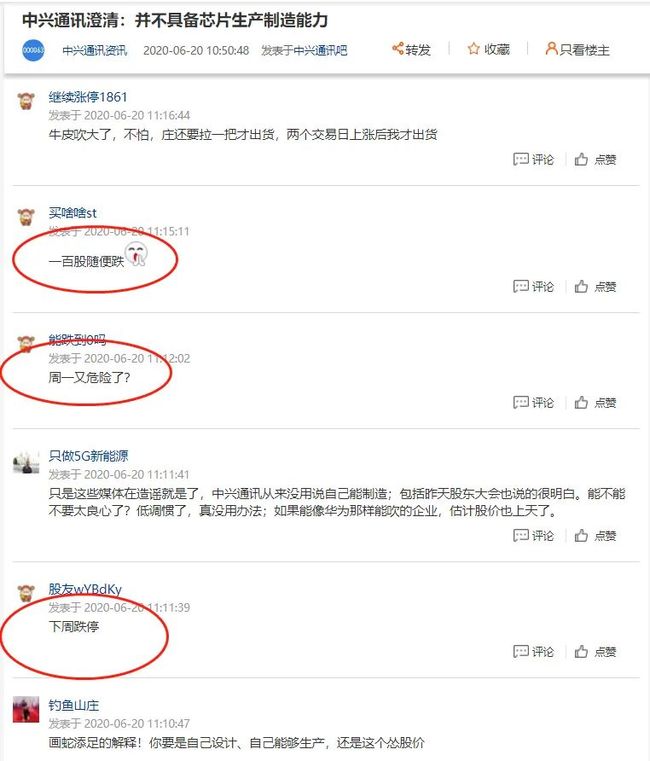The image size is (650, 761).
Task: Open author 中兴通讯资讯 profile link
Action: [95, 50]
